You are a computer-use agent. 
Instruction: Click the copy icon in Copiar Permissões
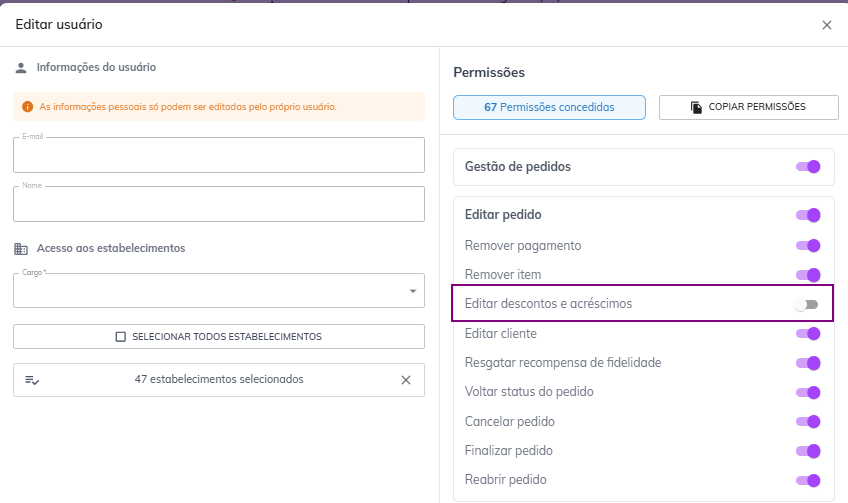coord(696,107)
